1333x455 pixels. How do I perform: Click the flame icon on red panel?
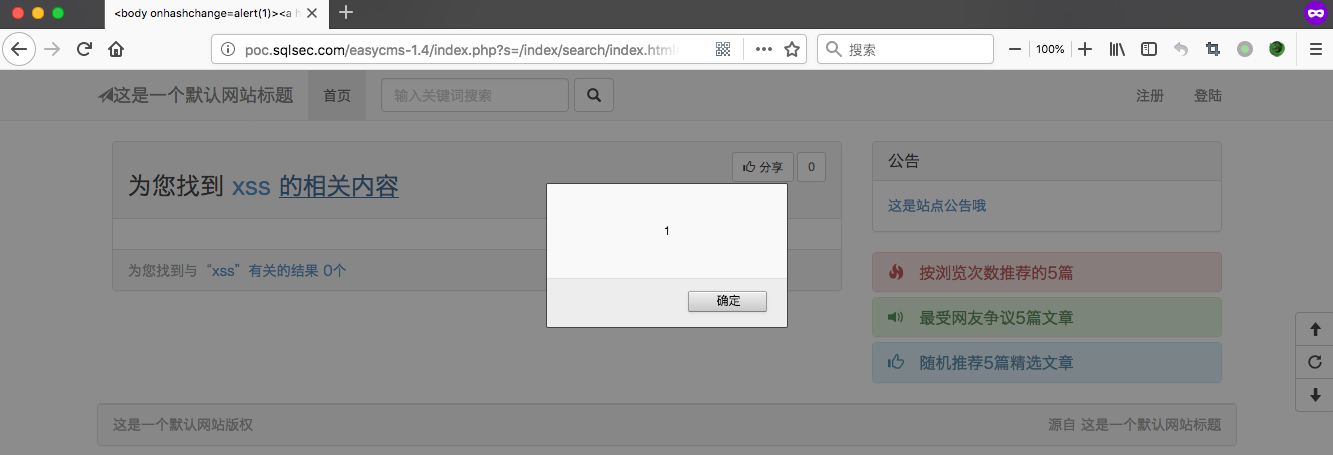(896, 272)
